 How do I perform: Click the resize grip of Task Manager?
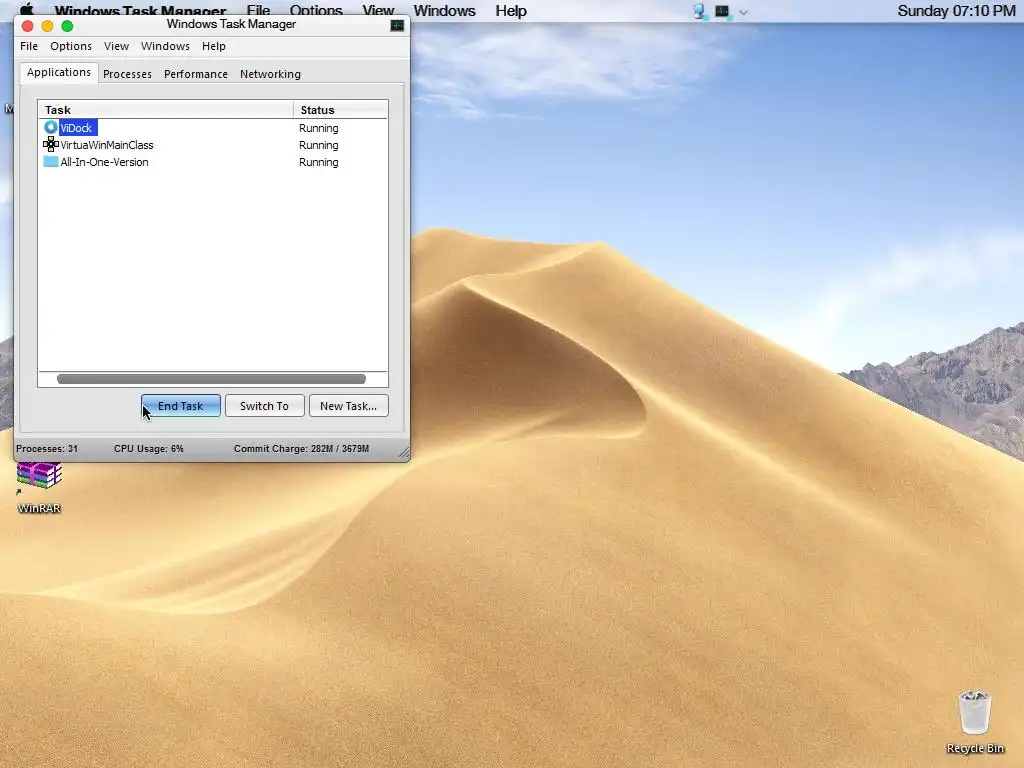pyautogui.click(x=404, y=453)
